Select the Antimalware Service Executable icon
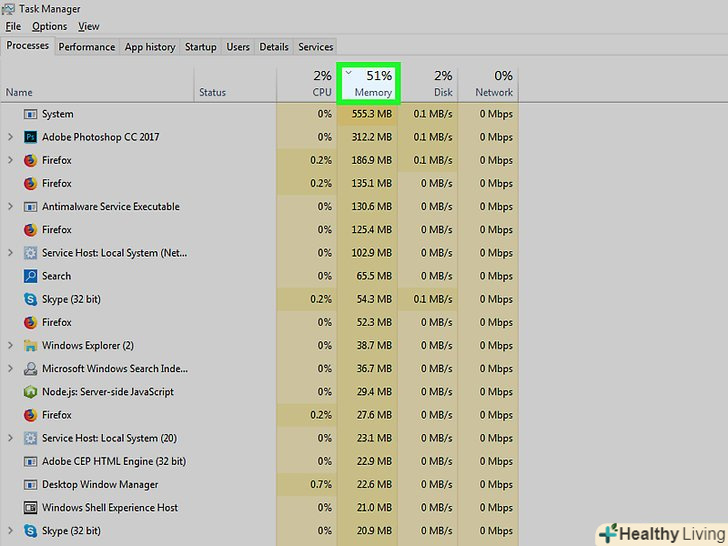 30,207
